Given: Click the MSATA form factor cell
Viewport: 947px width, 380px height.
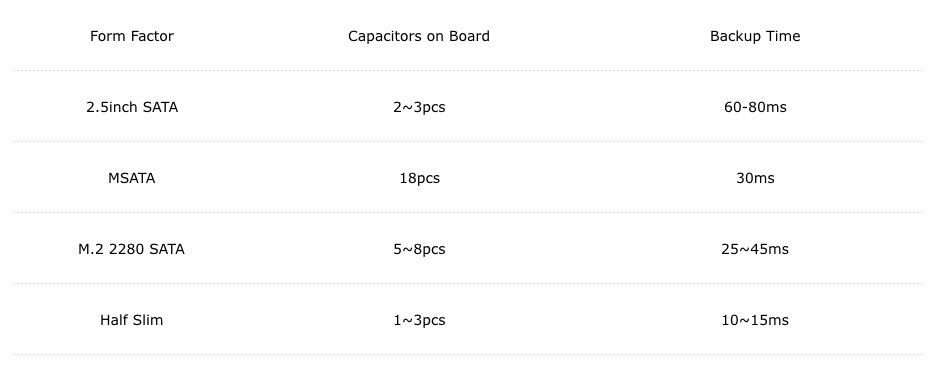Looking at the screenshot, I should [132, 178].
